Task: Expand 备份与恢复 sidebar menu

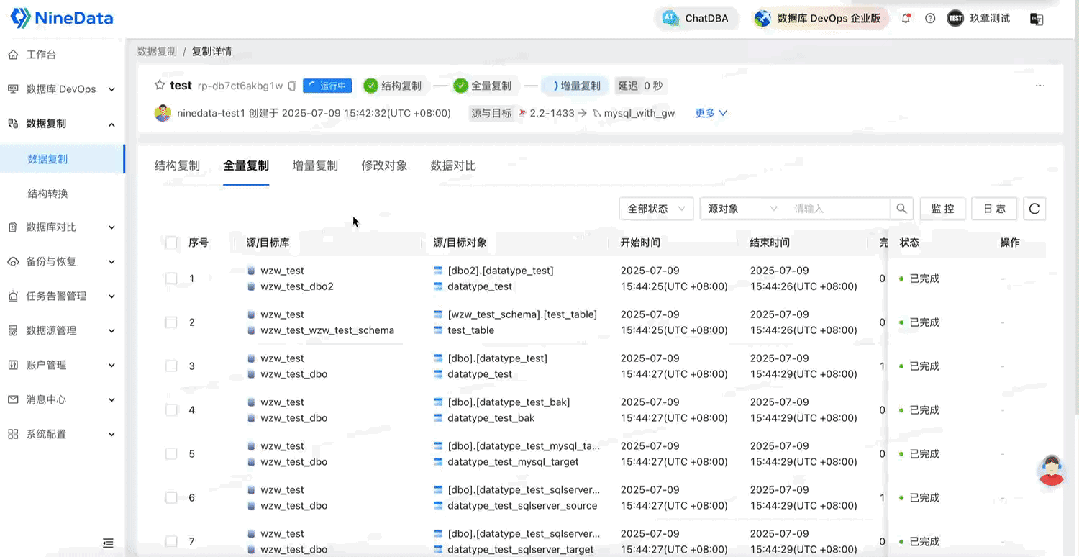Action: click(x=111, y=262)
